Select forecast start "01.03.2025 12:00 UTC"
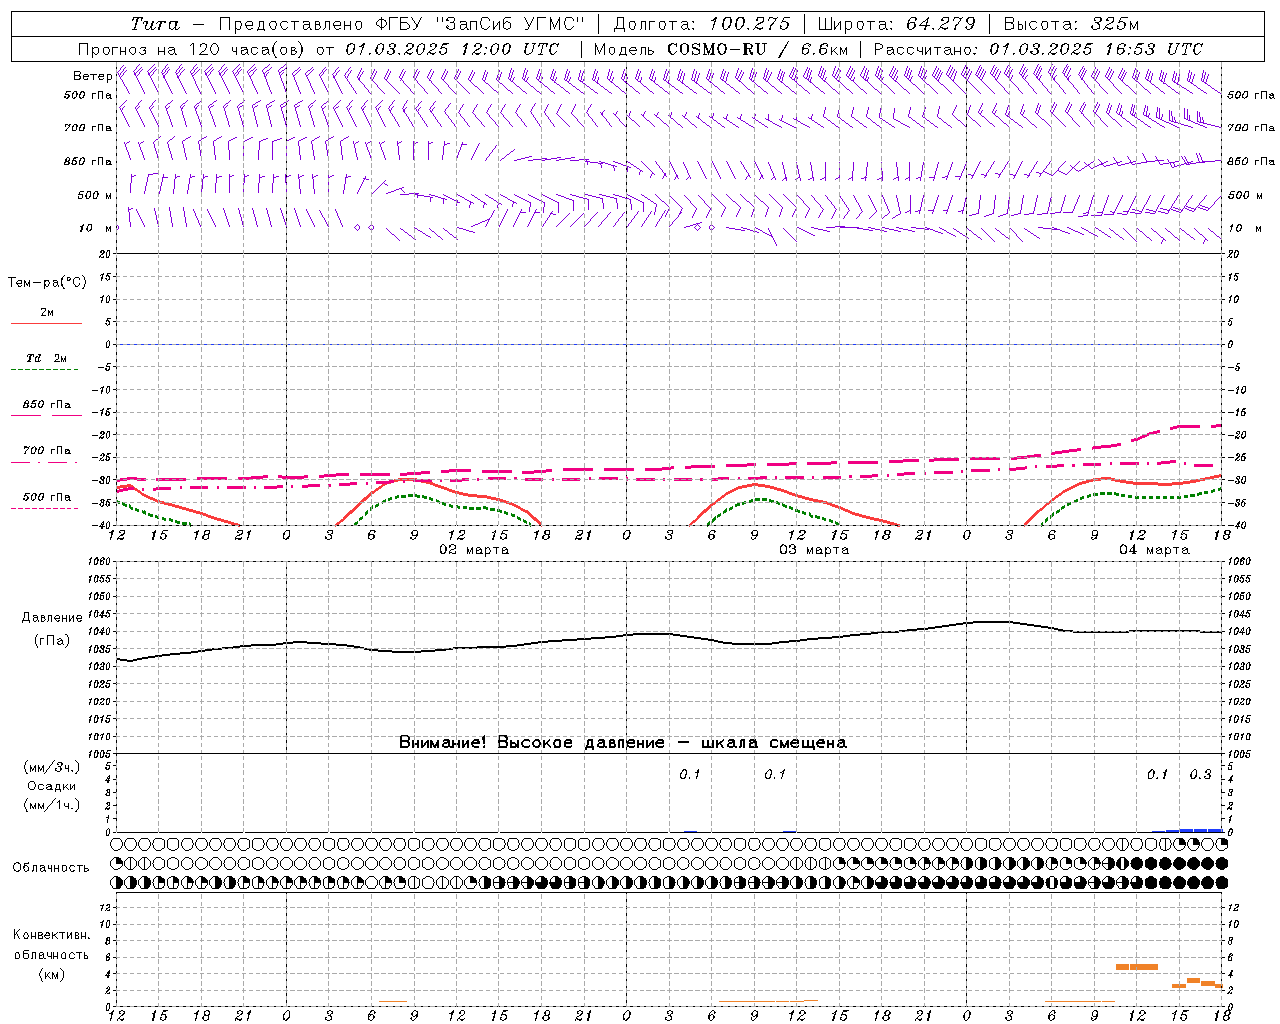The width and height of the screenshot is (1280, 1024). tap(451, 49)
